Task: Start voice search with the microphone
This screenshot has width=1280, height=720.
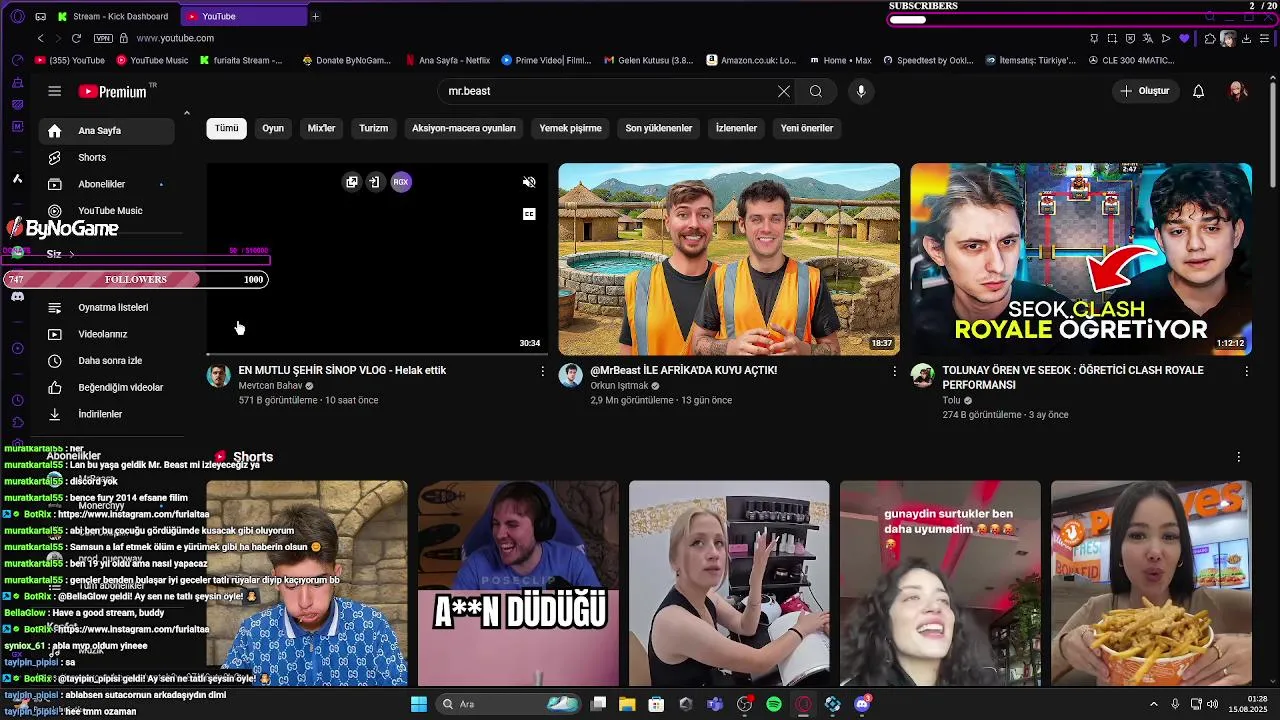Action: point(861,91)
